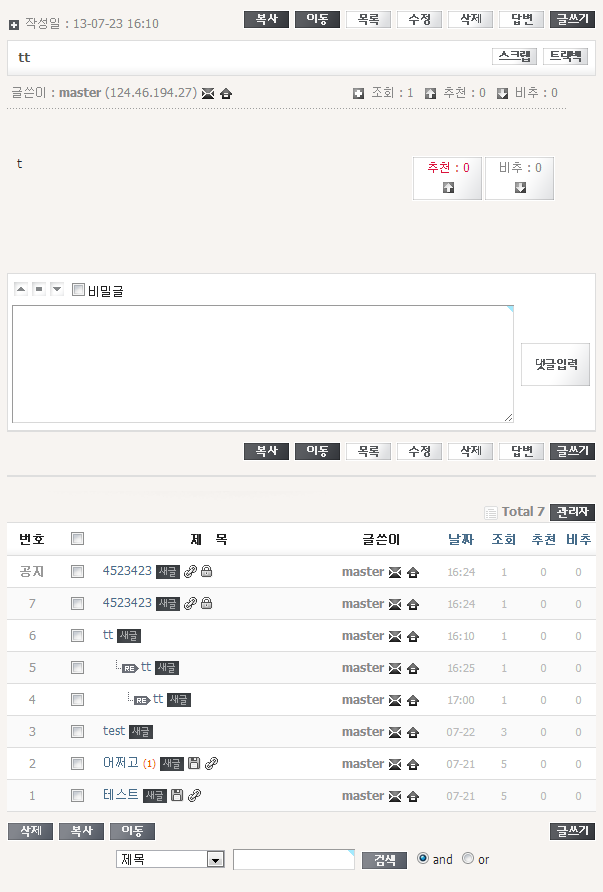This screenshot has width=603, height=892.
Task: Shrink comment box with the down triangle
Action: (56, 289)
